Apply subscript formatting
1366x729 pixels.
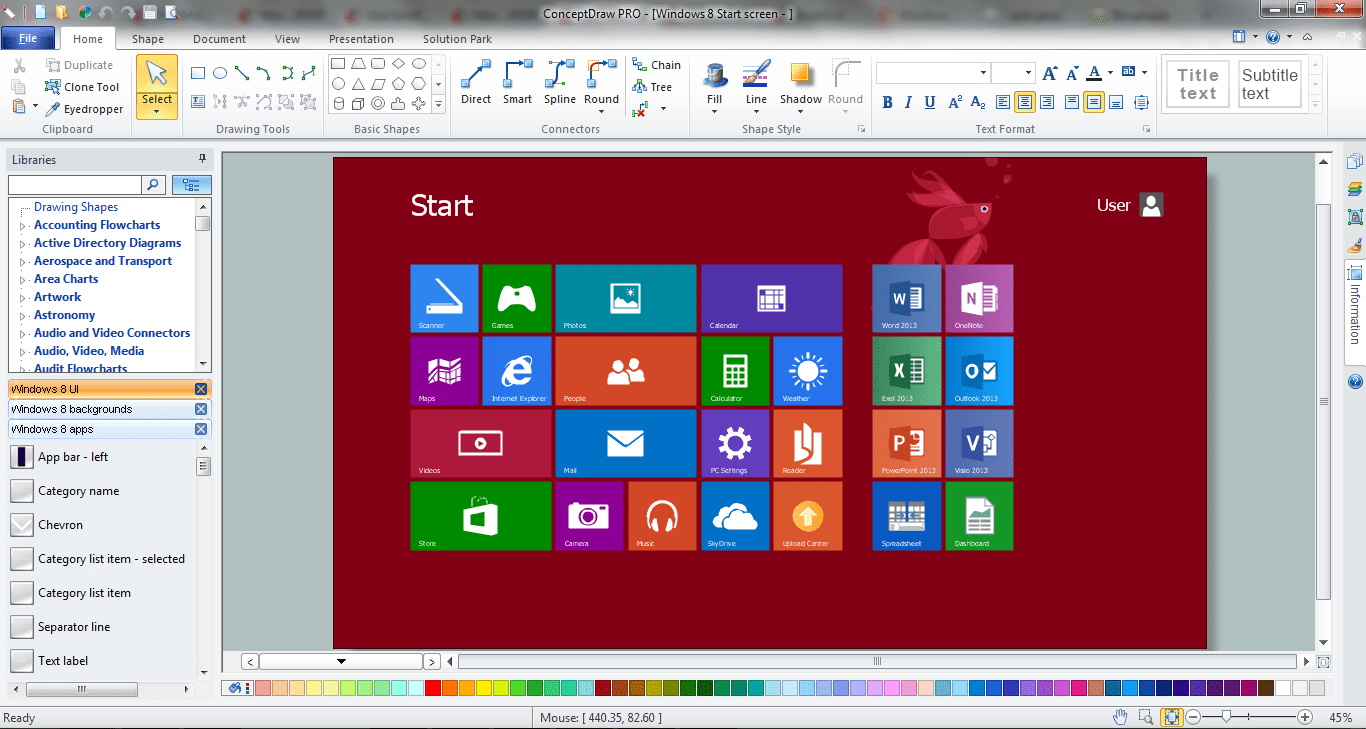[x=977, y=102]
